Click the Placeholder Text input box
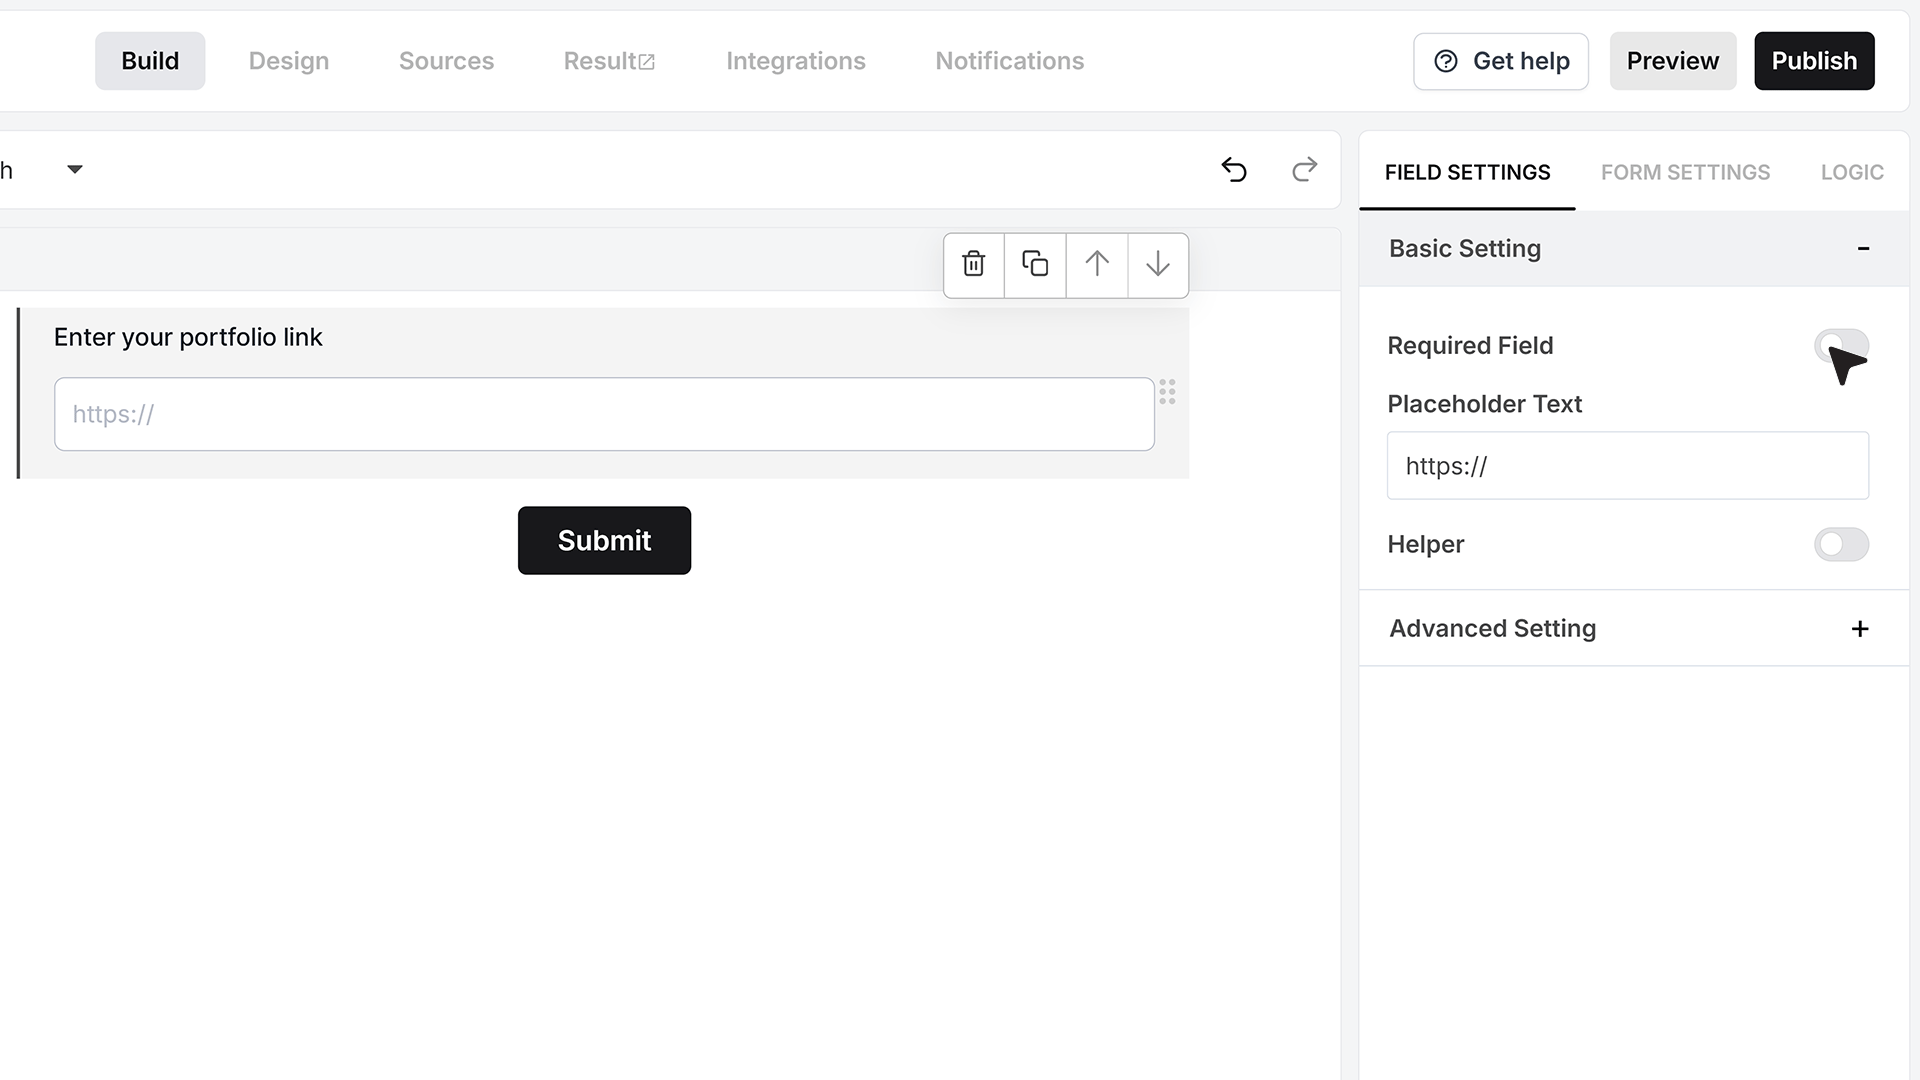This screenshot has width=1920, height=1080. pos(1628,466)
